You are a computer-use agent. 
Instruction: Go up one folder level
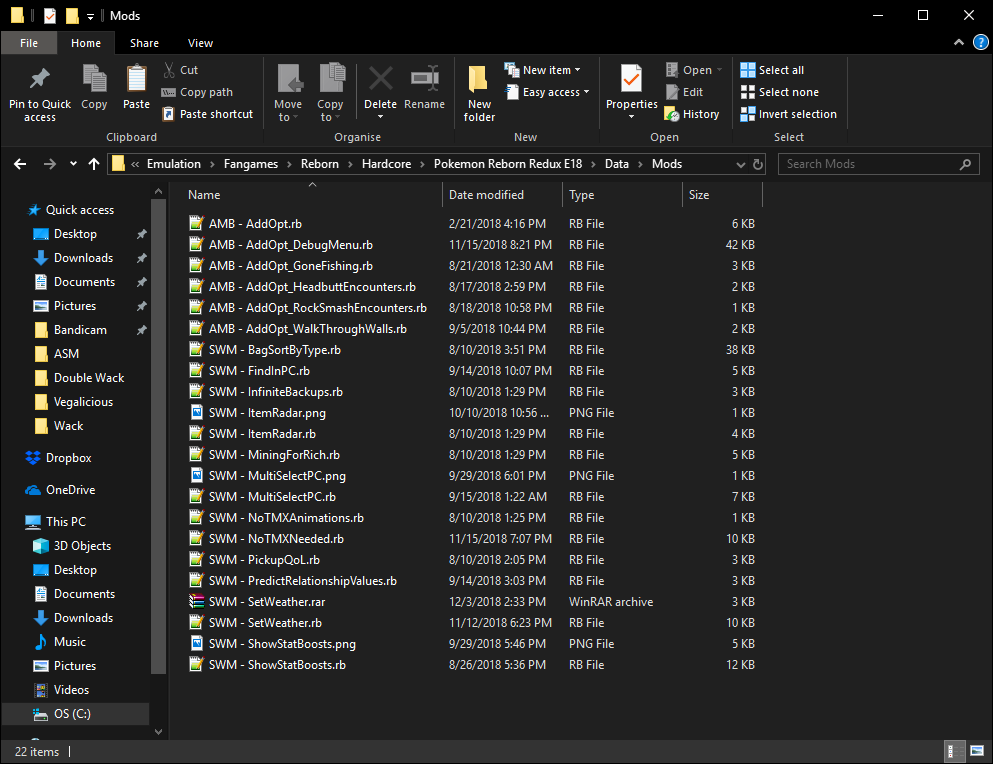pyautogui.click(x=94, y=164)
